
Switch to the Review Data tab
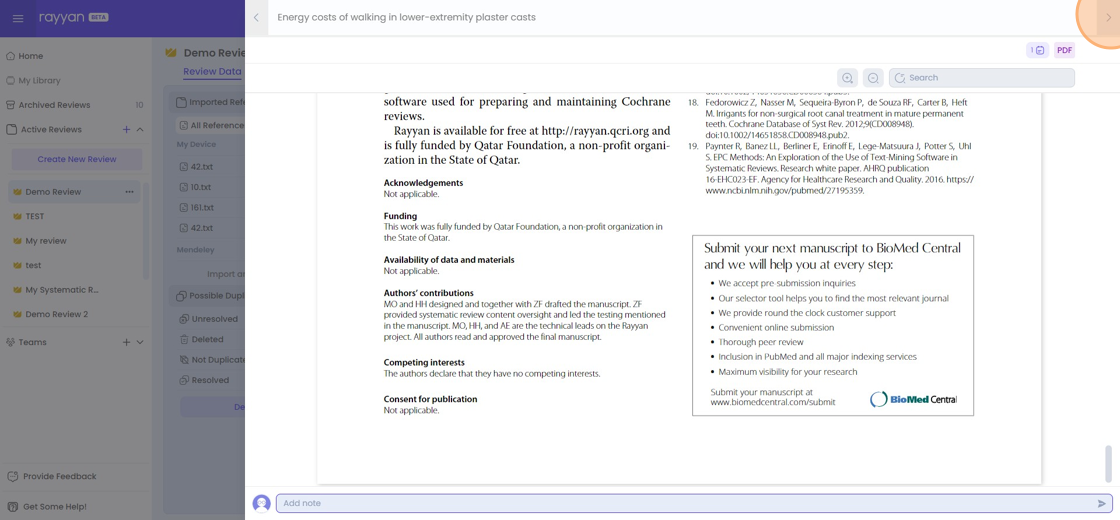(x=212, y=71)
